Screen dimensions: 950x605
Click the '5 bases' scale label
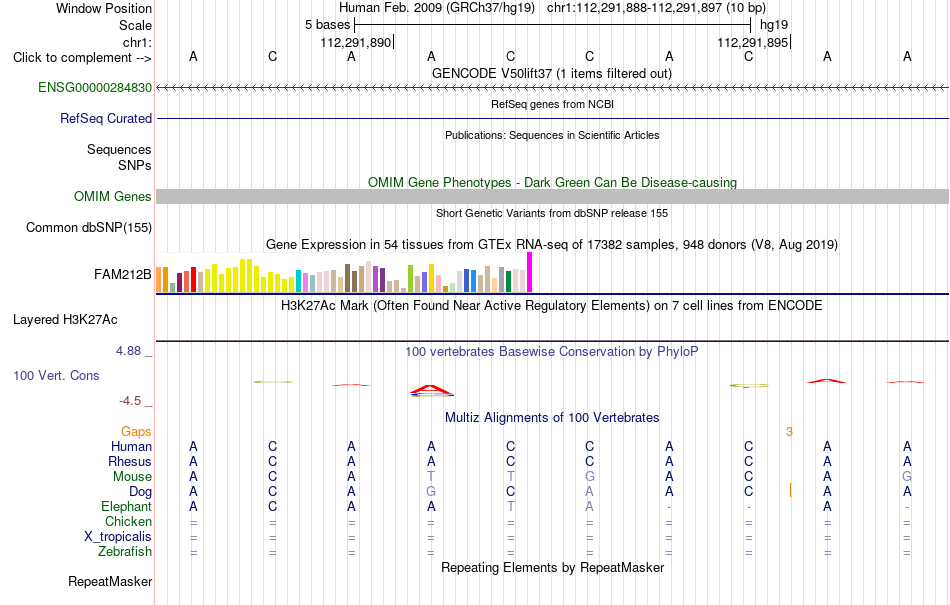328,25
